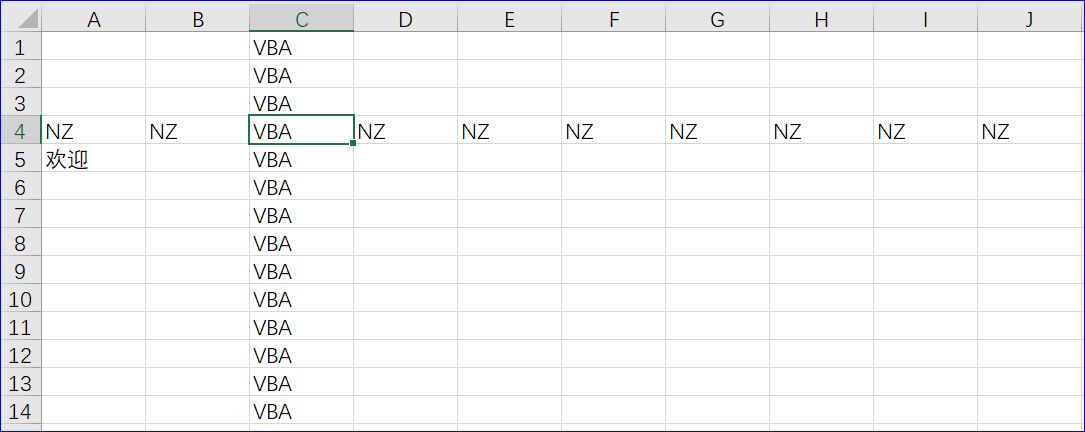Select row 2 header
This screenshot has width=1085, height=432.
click(x=21, y=74)
